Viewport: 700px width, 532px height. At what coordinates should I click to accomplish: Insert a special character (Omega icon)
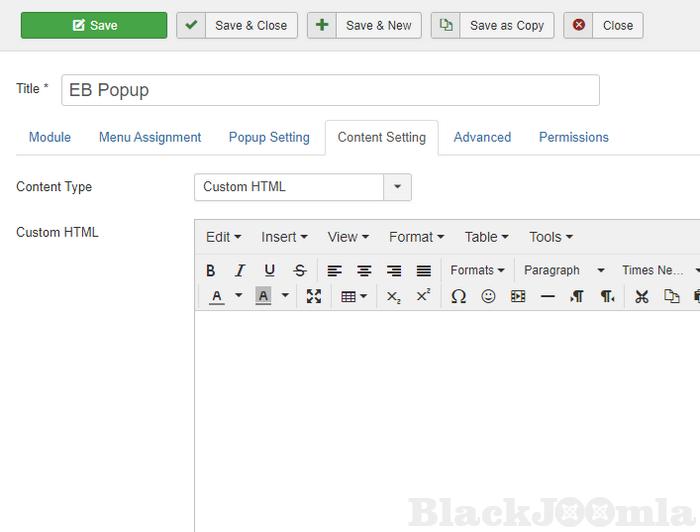(x=458, y=296)
